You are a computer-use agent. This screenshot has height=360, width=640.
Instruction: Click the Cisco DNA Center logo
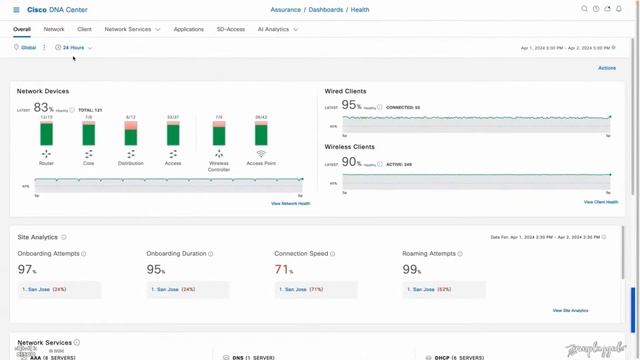point(57,10)
